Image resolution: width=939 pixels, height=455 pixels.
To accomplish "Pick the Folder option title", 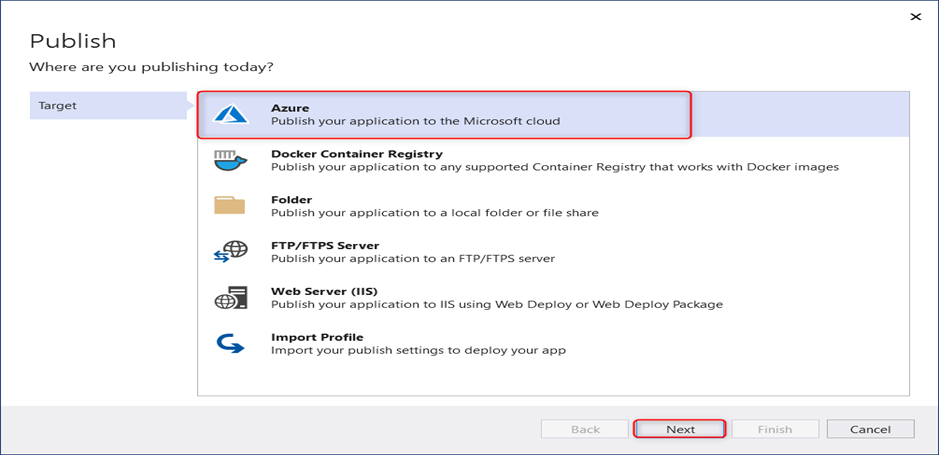I will pyautogui.click(x=291, y=199).
